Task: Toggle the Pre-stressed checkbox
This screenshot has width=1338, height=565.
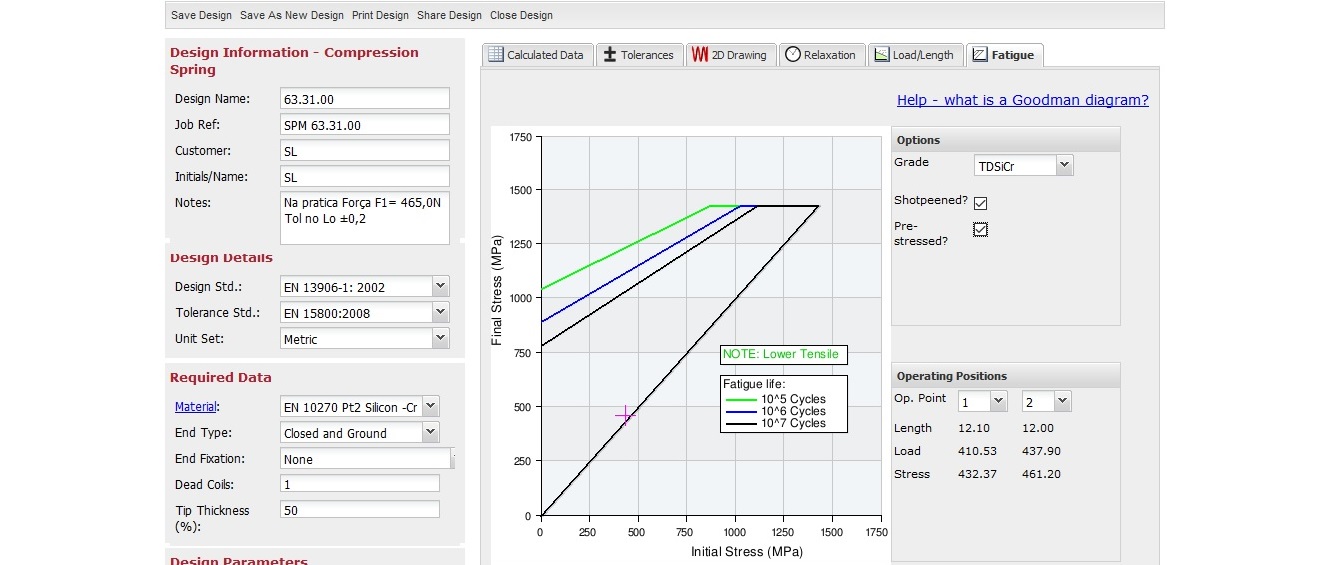Action: click(x=980, y=230)
